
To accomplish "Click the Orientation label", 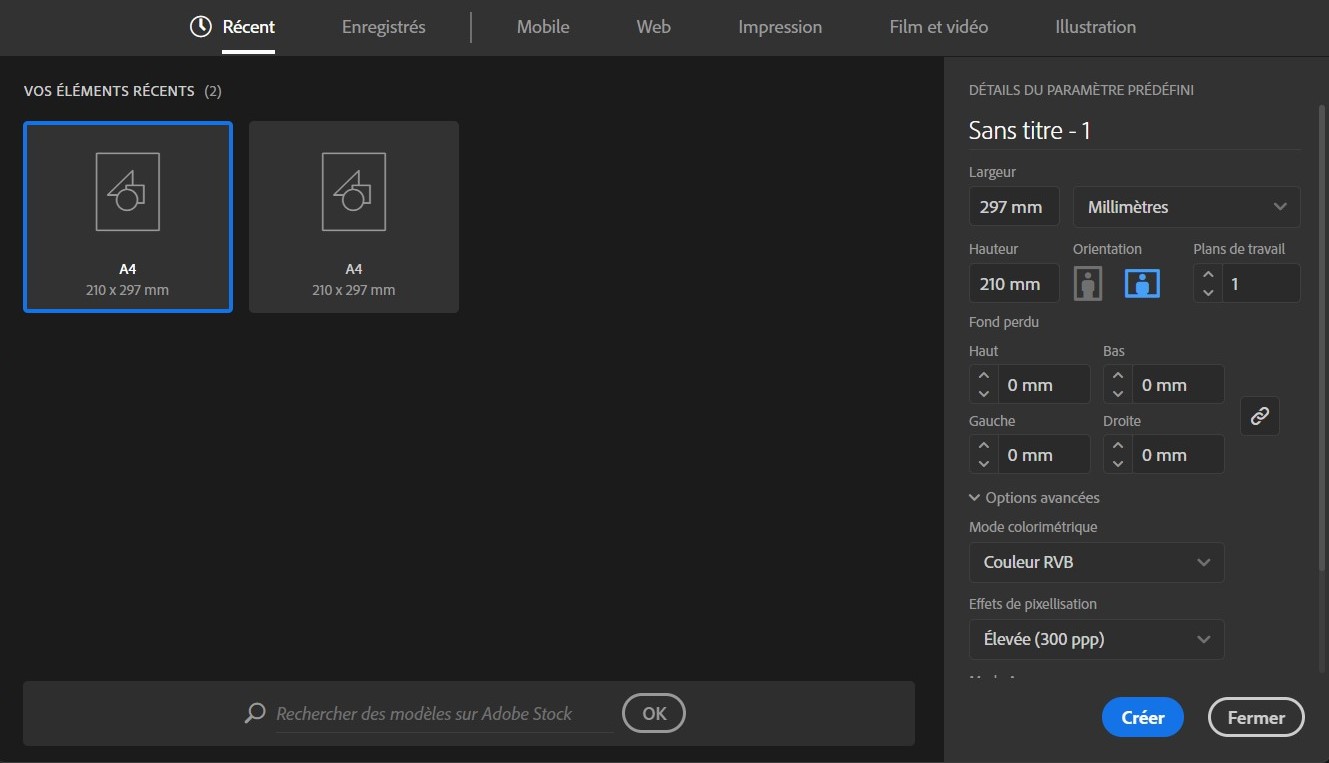I will point(1107,249).
